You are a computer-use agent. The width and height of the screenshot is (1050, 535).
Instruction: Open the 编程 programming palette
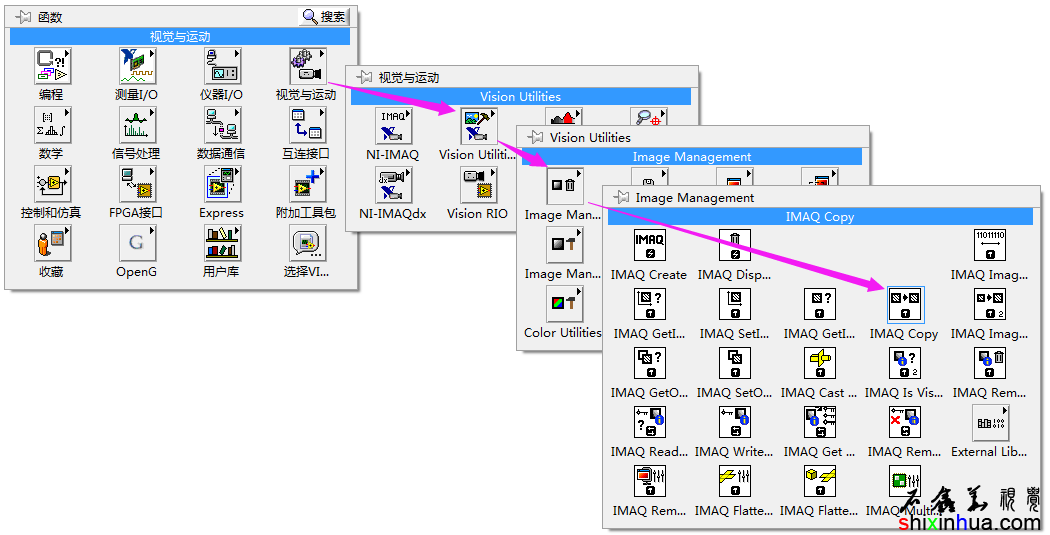[x=51, y=67]
